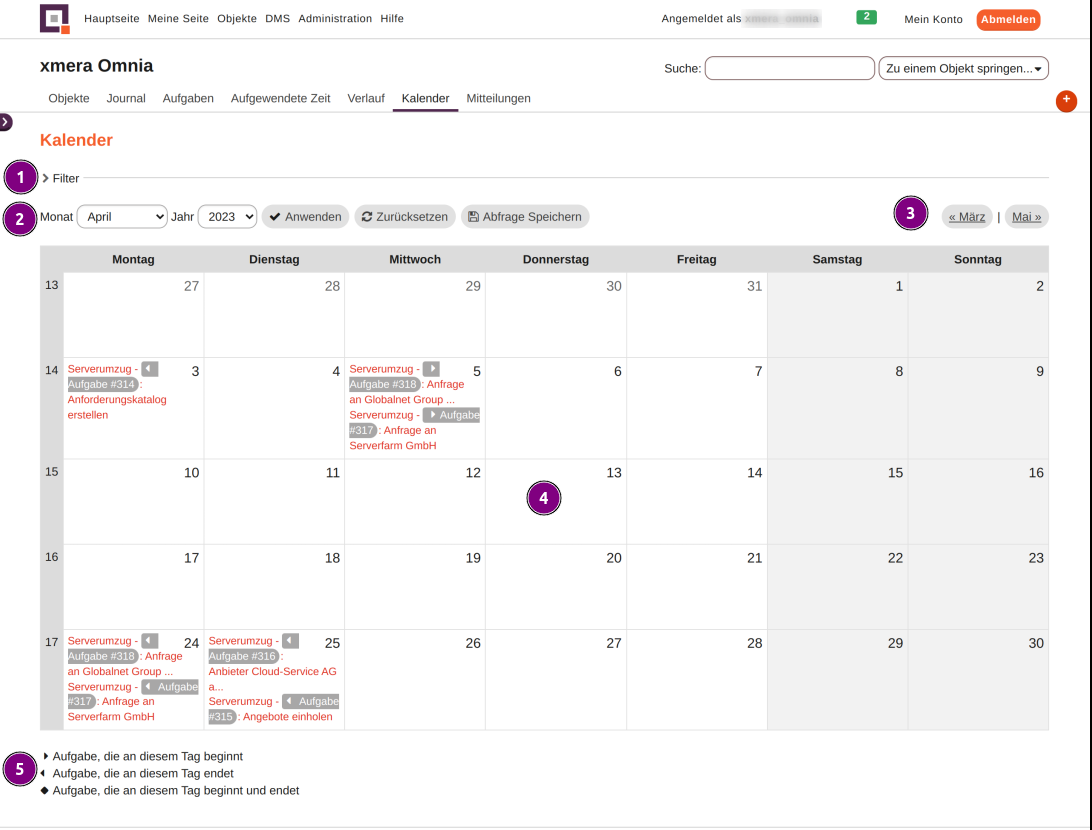Open Aufgabe #314 on April 3
Image resolution: width=1092 pixels, height=830 pixels.
102,384
